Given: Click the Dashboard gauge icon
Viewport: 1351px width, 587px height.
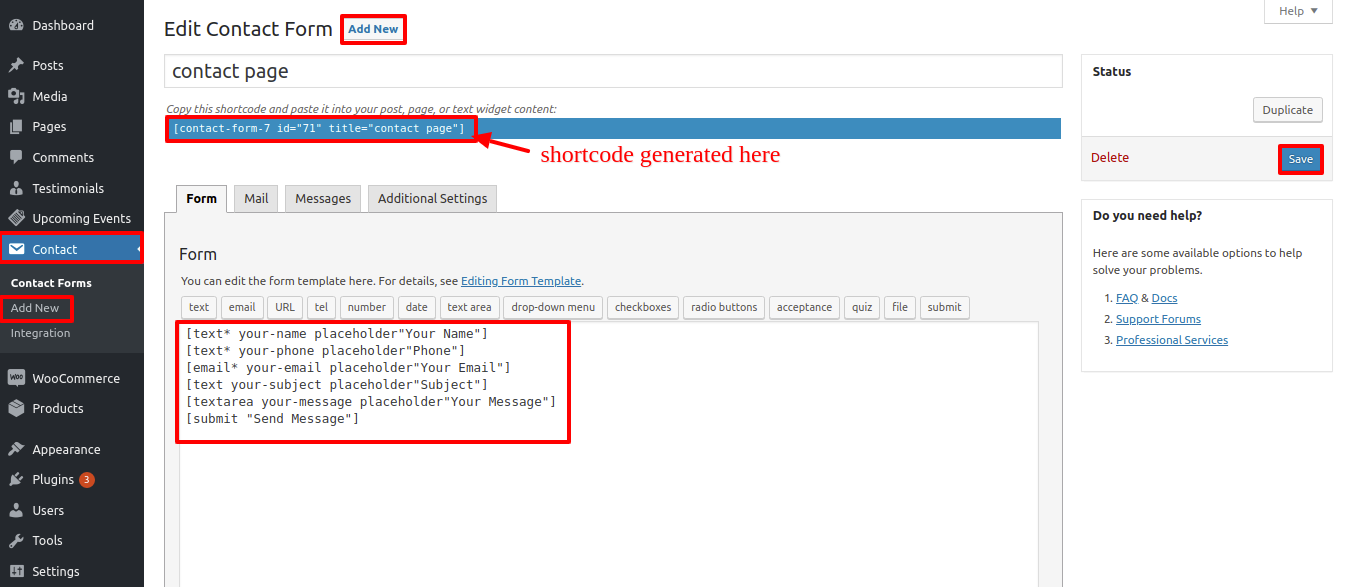Looking at the screenshot, I should tap(16, 25).
